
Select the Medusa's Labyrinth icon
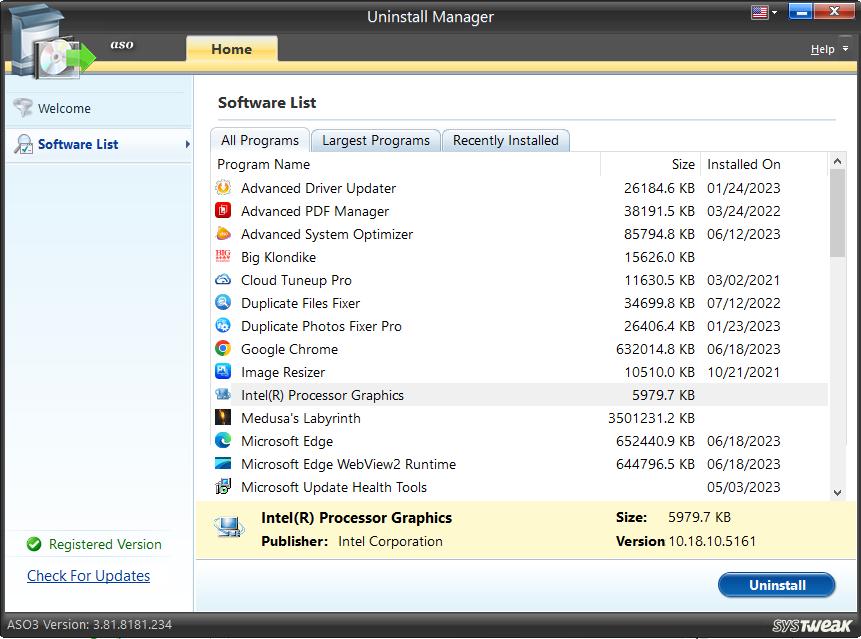[223, 418]
